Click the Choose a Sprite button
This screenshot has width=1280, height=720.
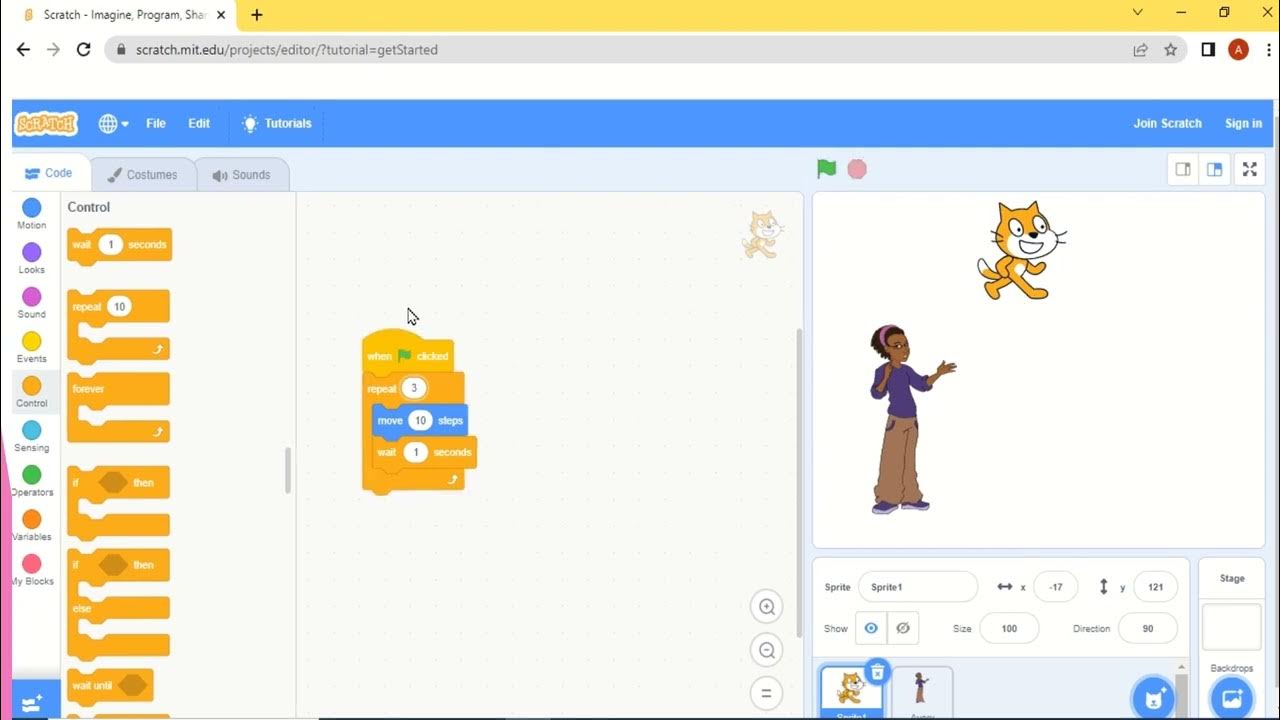pyautogui.click(x=1153, y=696)
